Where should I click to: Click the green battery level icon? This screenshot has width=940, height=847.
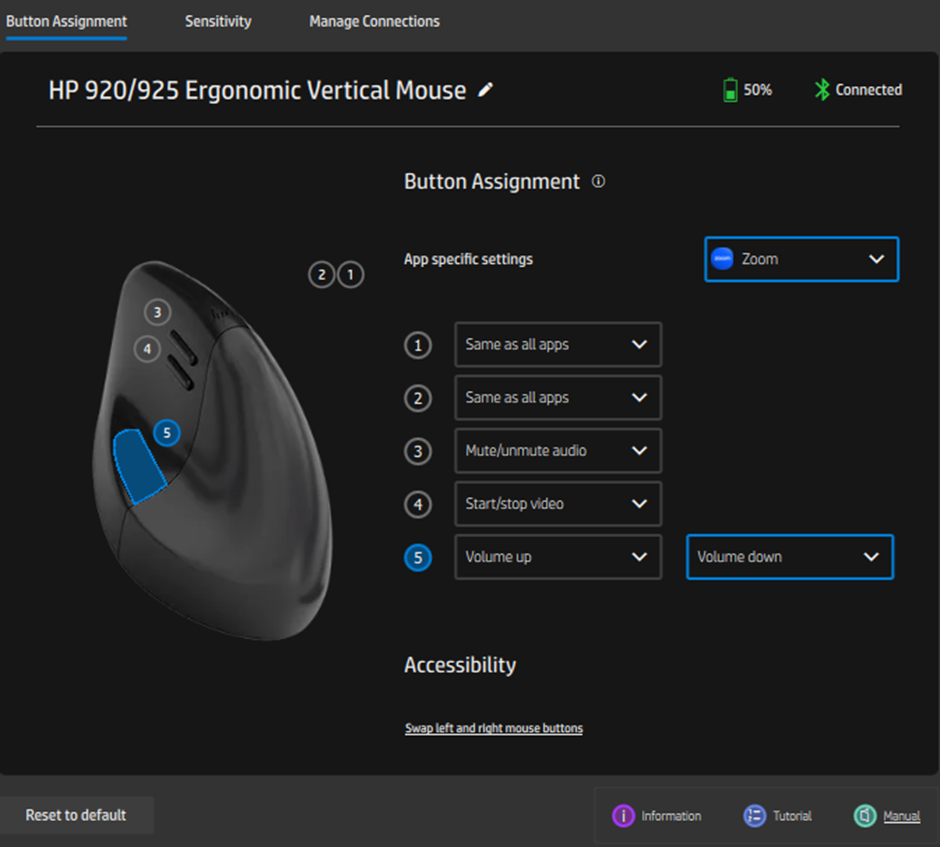coord(730,90)
